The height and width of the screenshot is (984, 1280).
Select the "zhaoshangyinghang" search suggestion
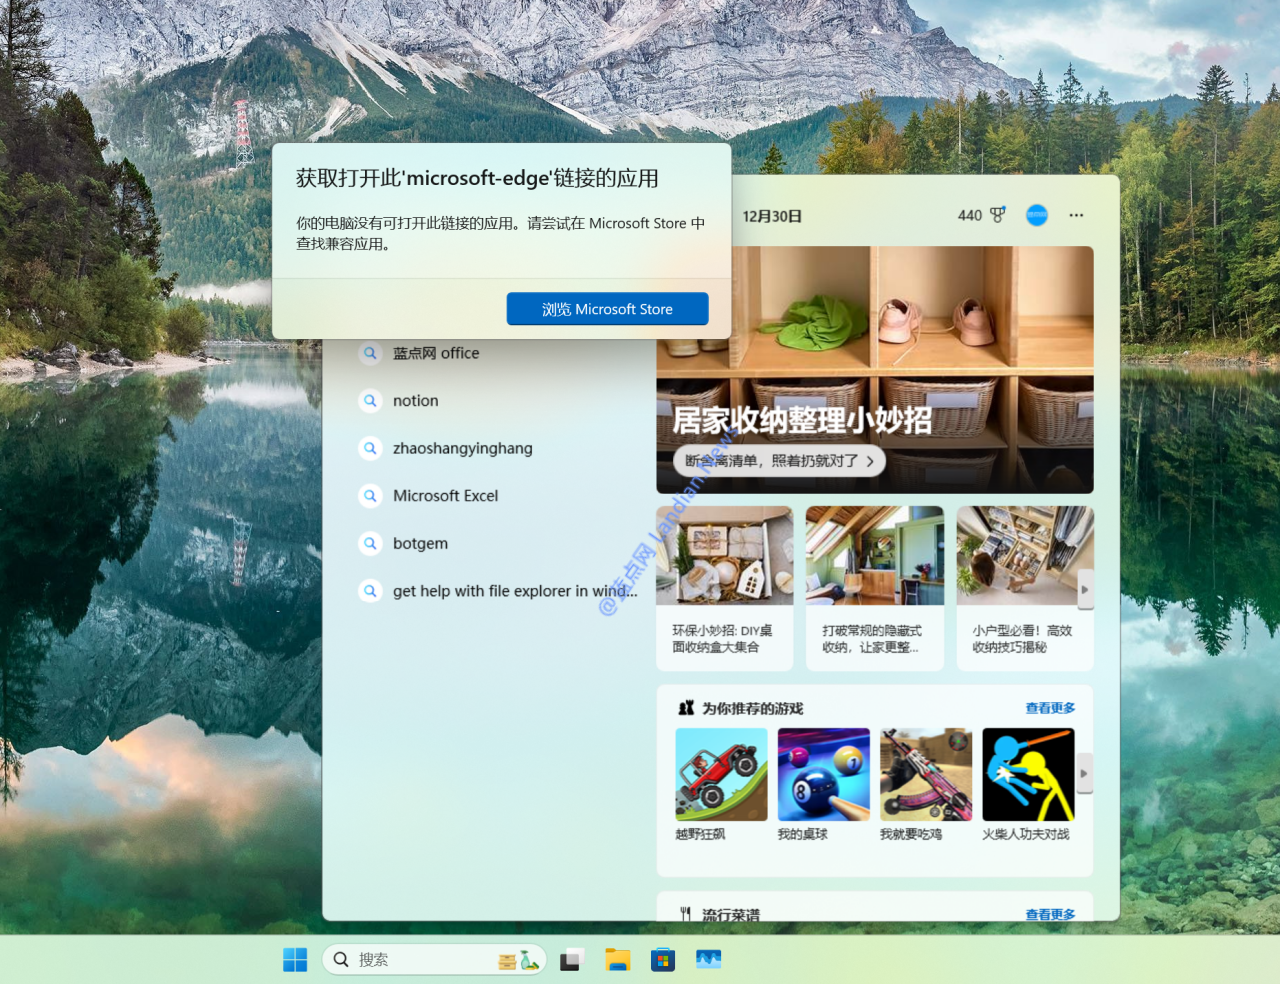[x=463, y=448]
